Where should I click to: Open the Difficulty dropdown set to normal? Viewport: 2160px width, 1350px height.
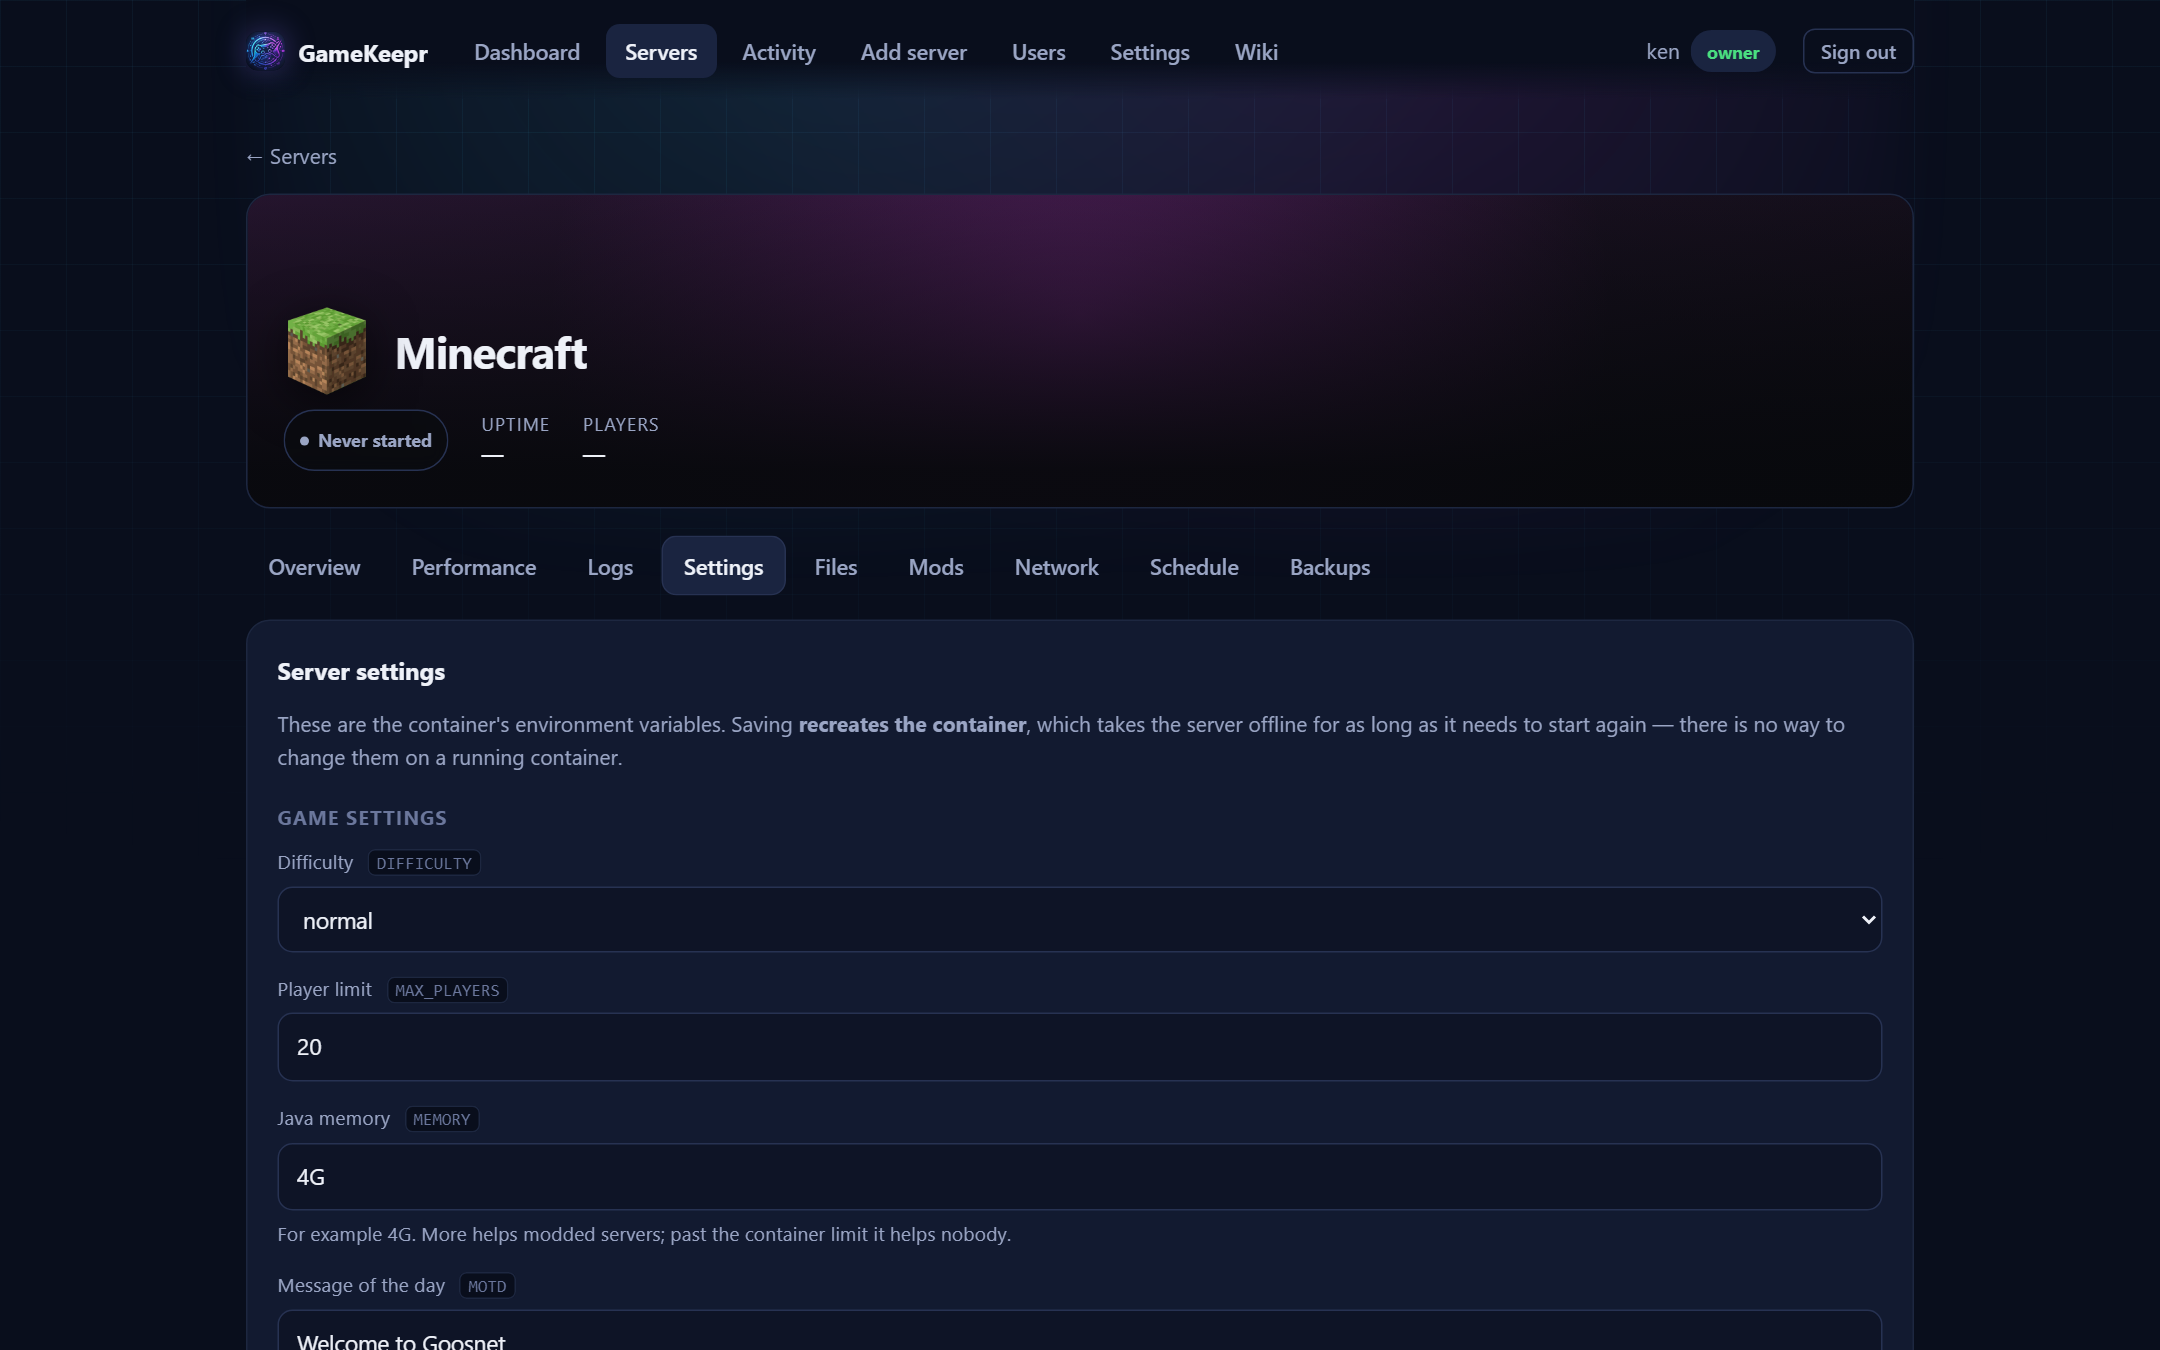click(1079, 920)
